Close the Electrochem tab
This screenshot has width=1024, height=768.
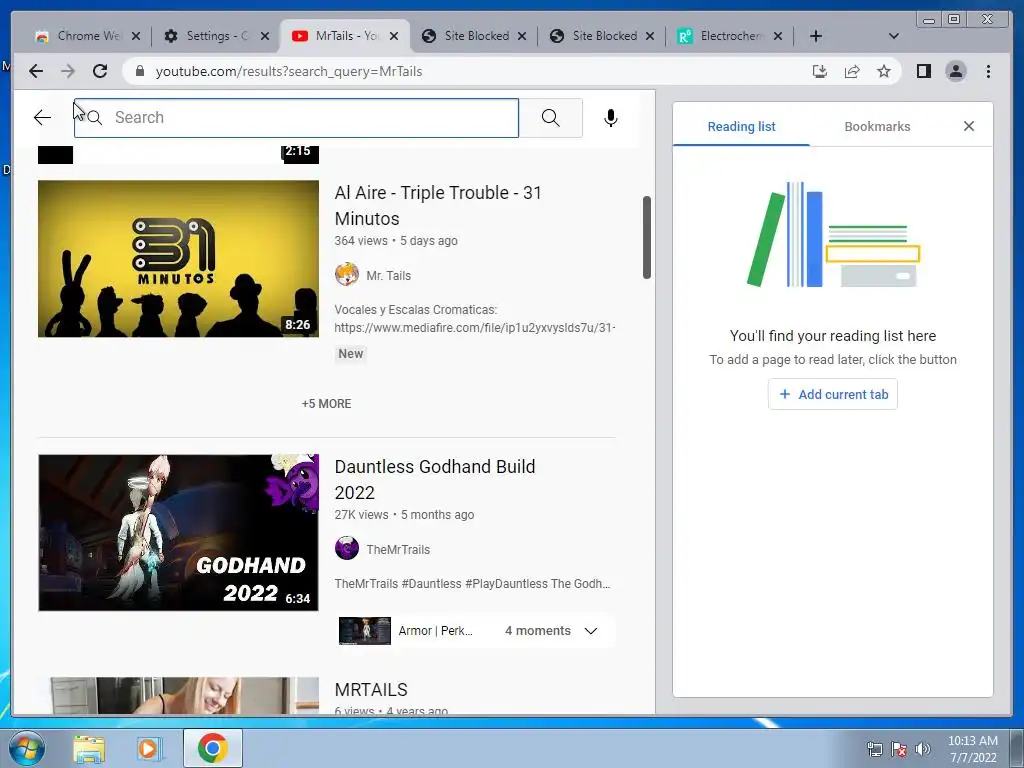point(778,36)
